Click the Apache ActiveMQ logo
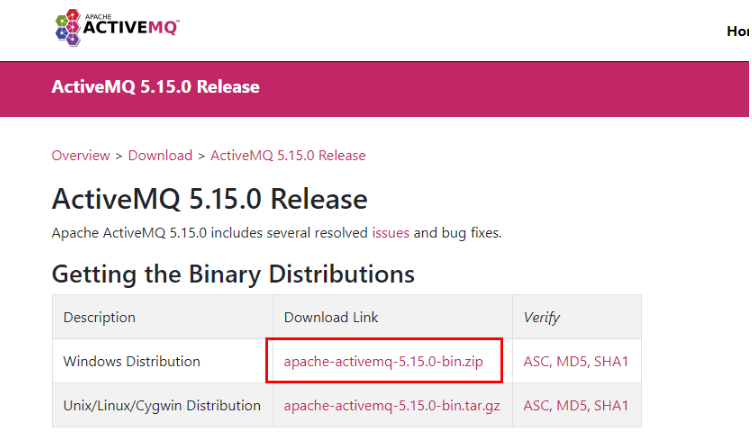Viewport: 752px width, 437px height. (118, 27)
